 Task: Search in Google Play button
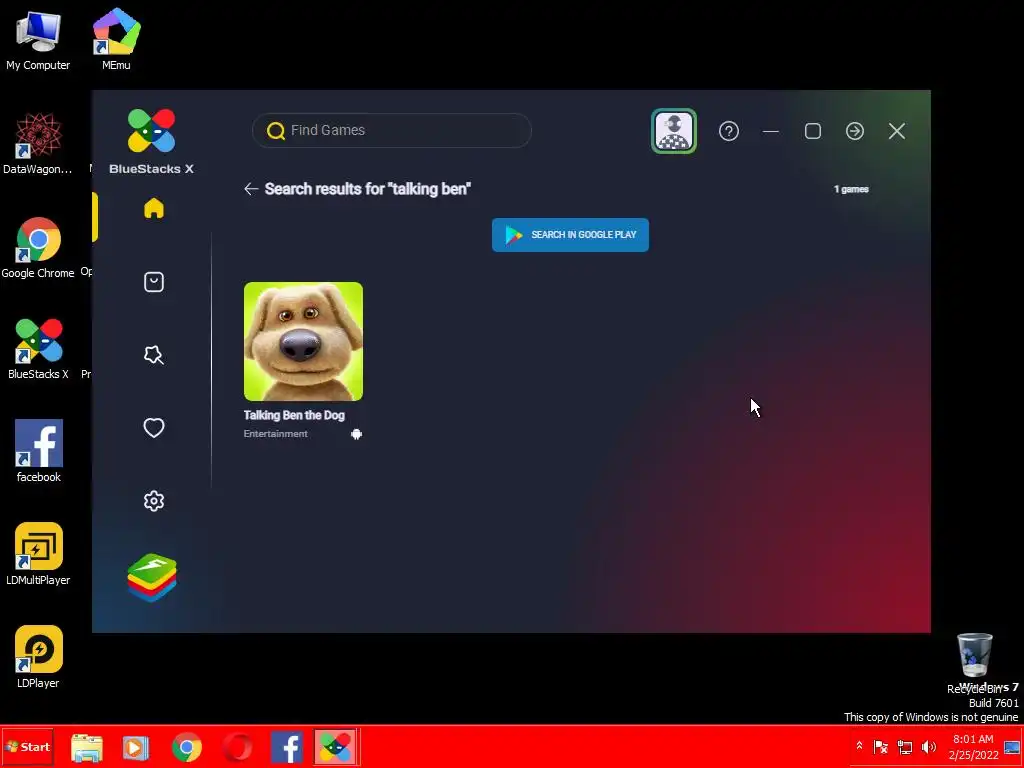(570, 234)
